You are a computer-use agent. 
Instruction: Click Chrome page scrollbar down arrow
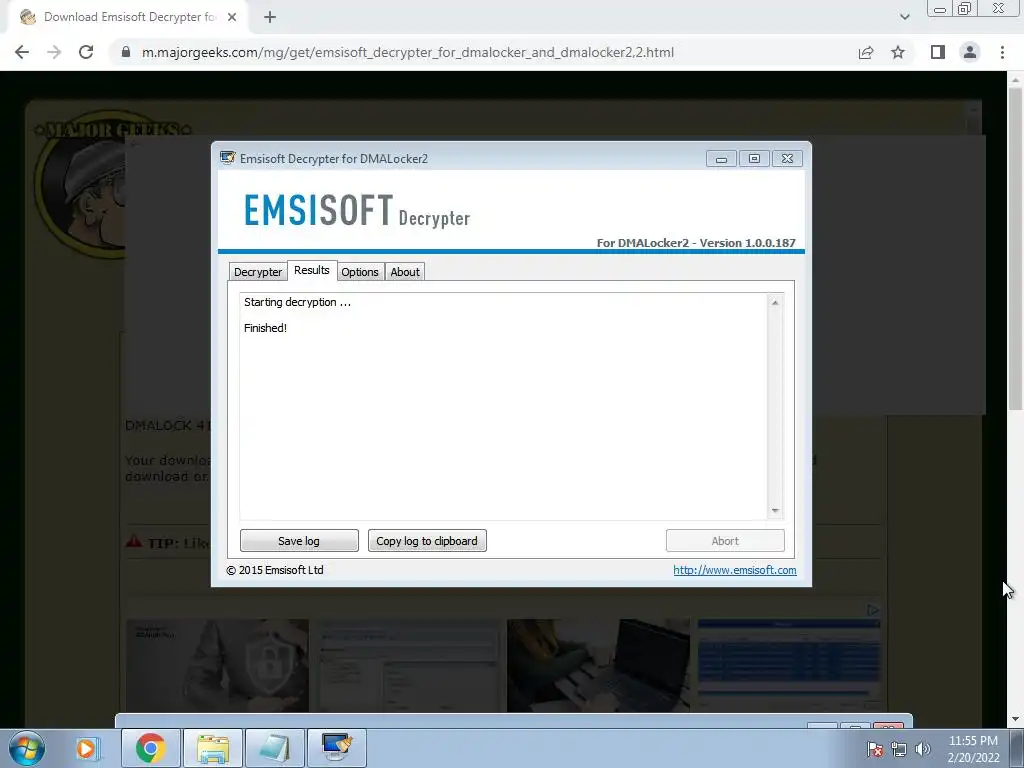[x=1015, y=718]
